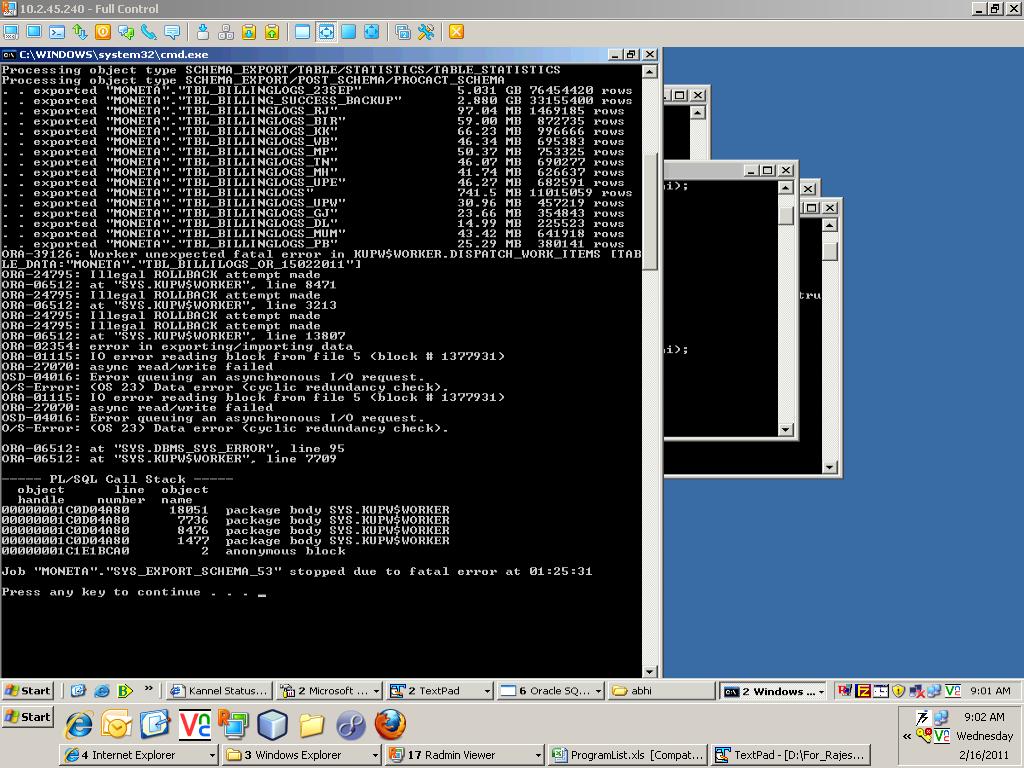Expand the remote quick launch overflow chevron
The height and width of the screenshot is (768, 1024).
(x=149, y=689)
